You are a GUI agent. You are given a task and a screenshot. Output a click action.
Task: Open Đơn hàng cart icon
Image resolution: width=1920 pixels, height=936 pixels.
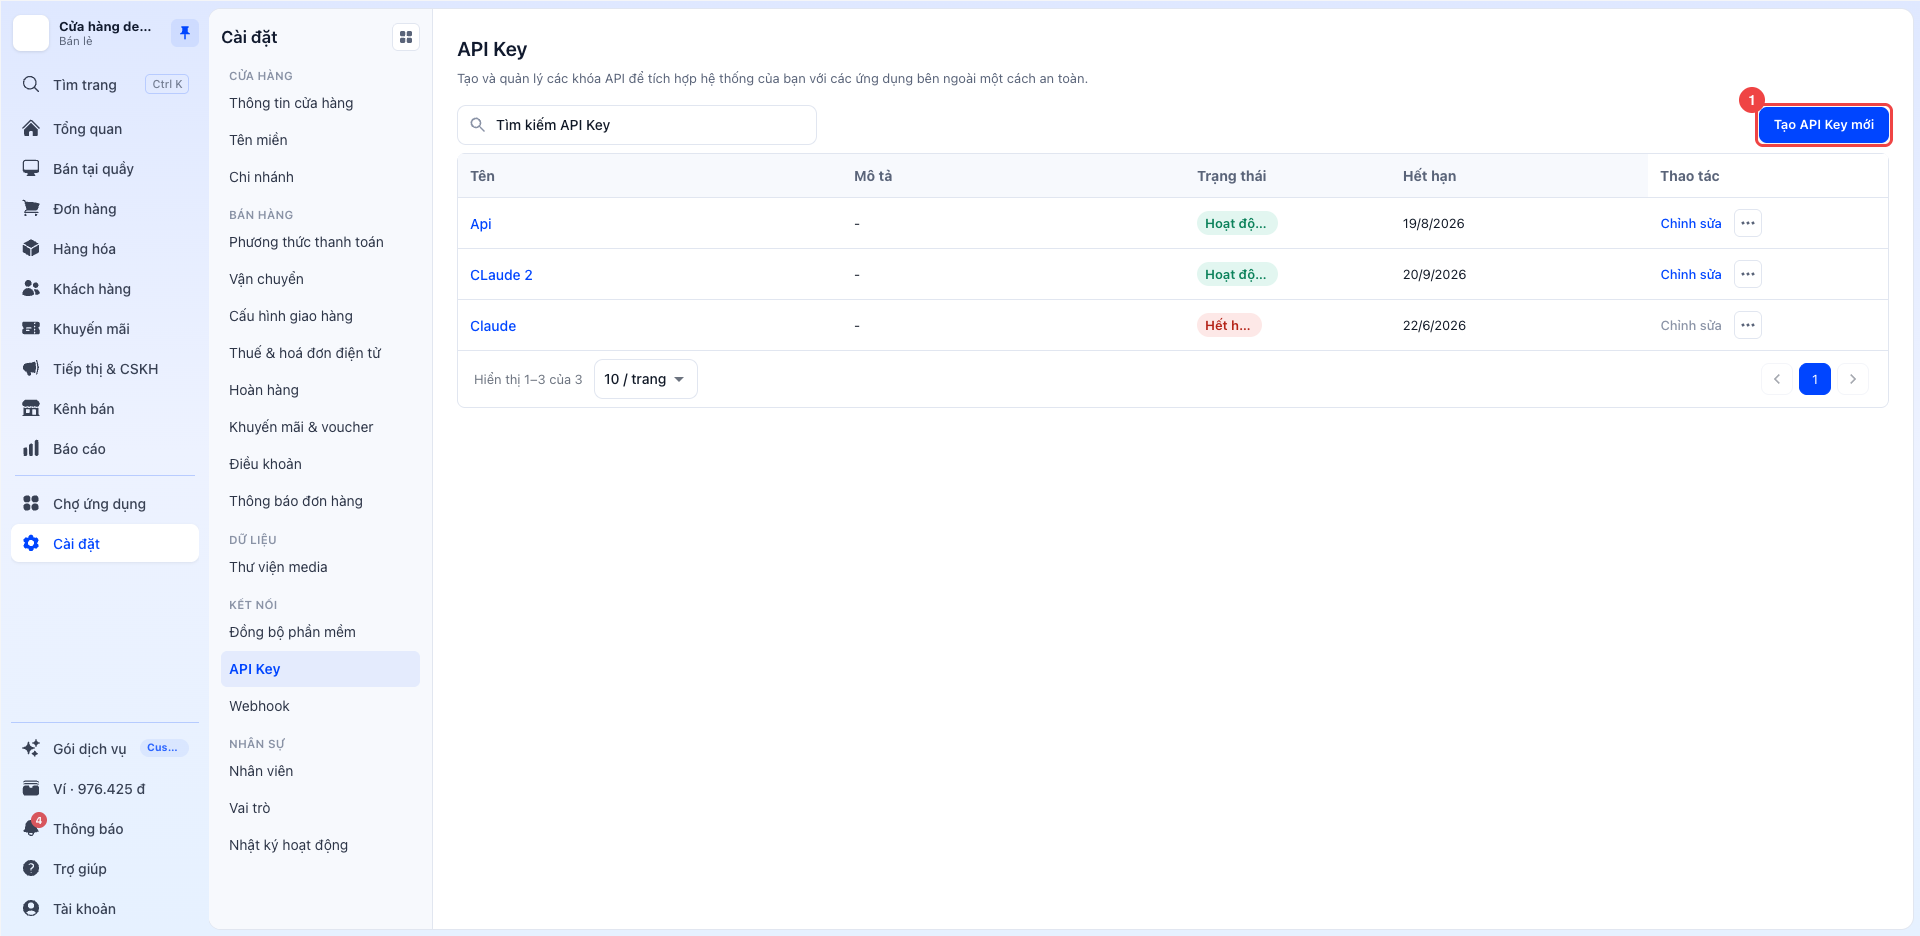coord(31,208)
